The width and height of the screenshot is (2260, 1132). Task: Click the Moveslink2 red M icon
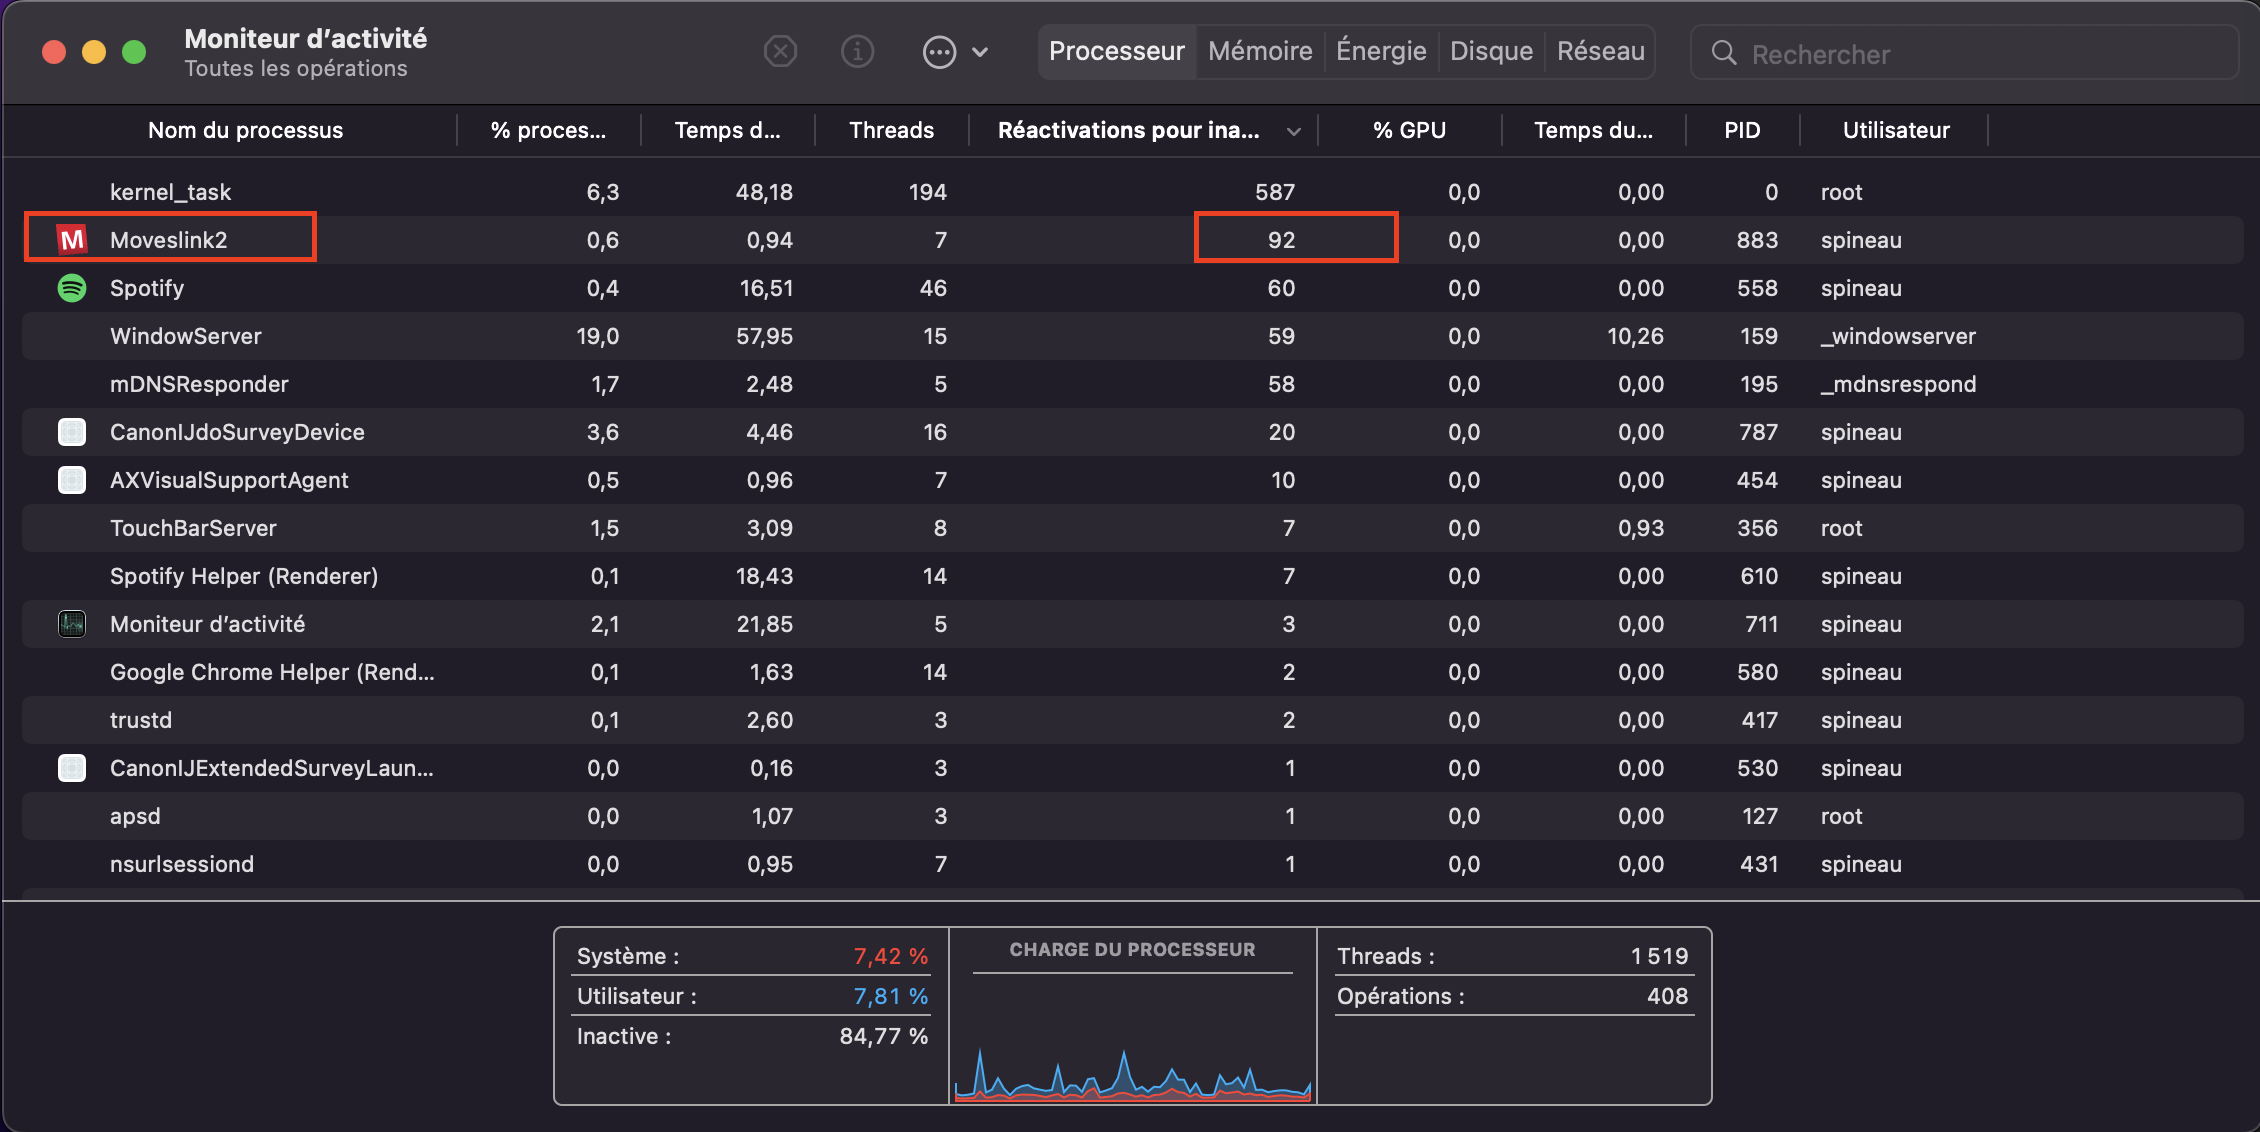point(72,240)
